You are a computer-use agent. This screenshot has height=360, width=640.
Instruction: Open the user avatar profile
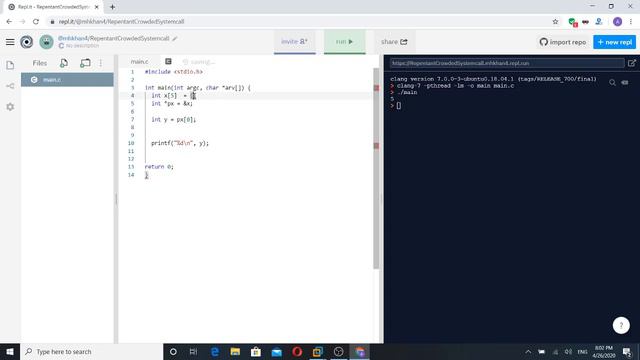[47, 42]
